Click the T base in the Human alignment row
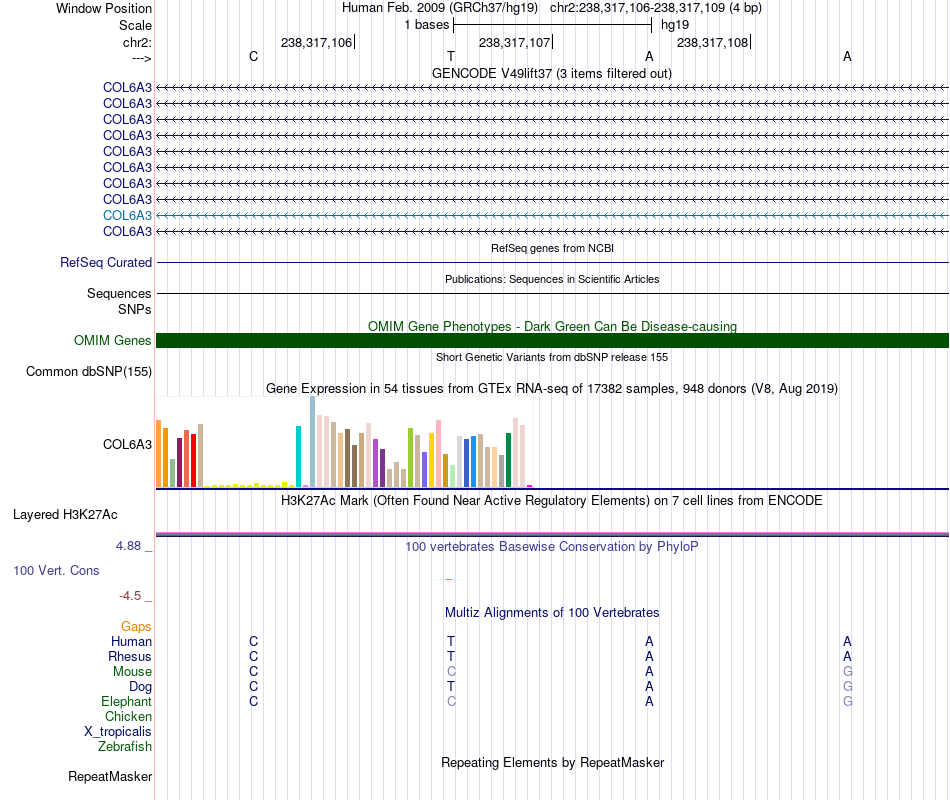The height and width of the screenshot is (800, 950). point(451,641)
